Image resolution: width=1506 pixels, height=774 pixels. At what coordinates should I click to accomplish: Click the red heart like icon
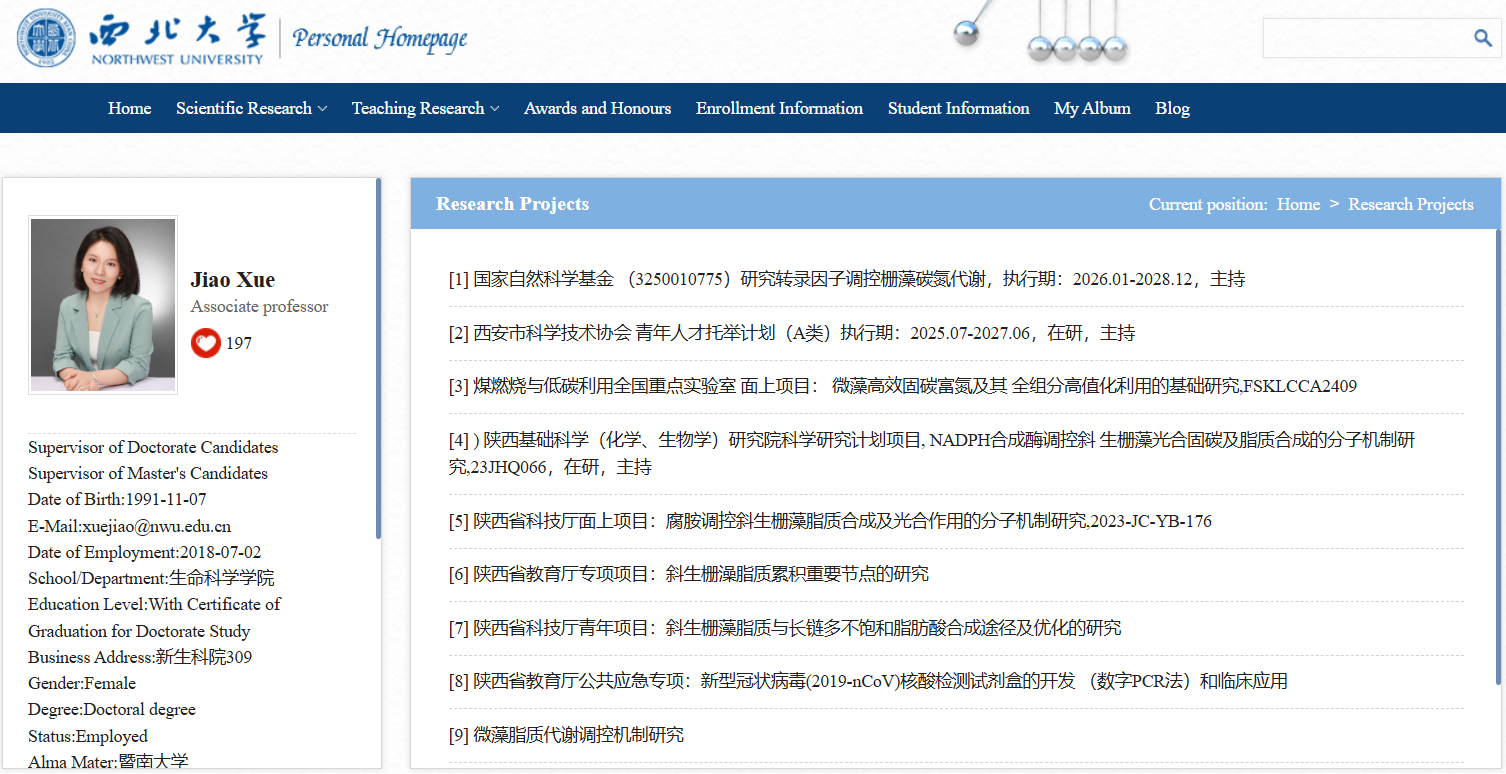click(x=206, y=343)
